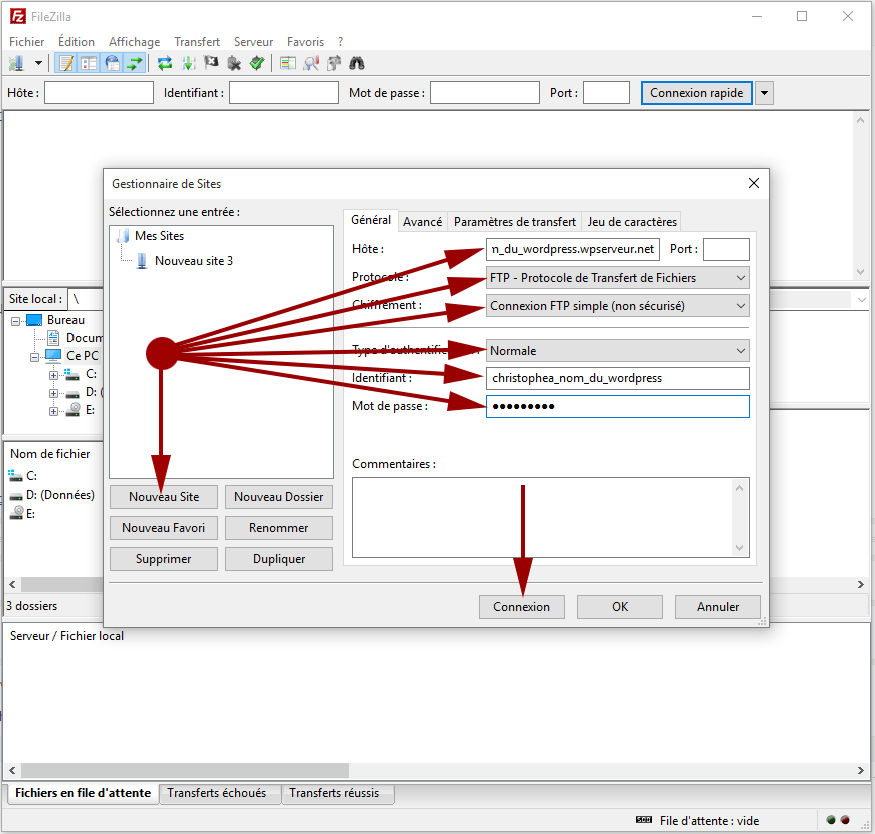The image size is (875, 834).
Task: Open the Serveur menu
Action: tap(253, 42)
